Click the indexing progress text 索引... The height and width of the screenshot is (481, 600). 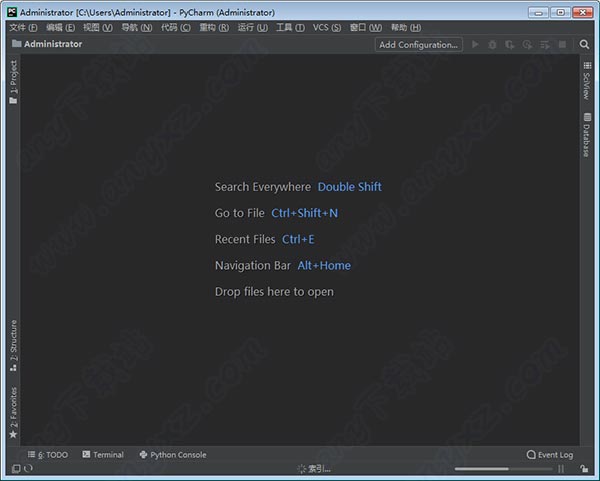tap(320, 469)
